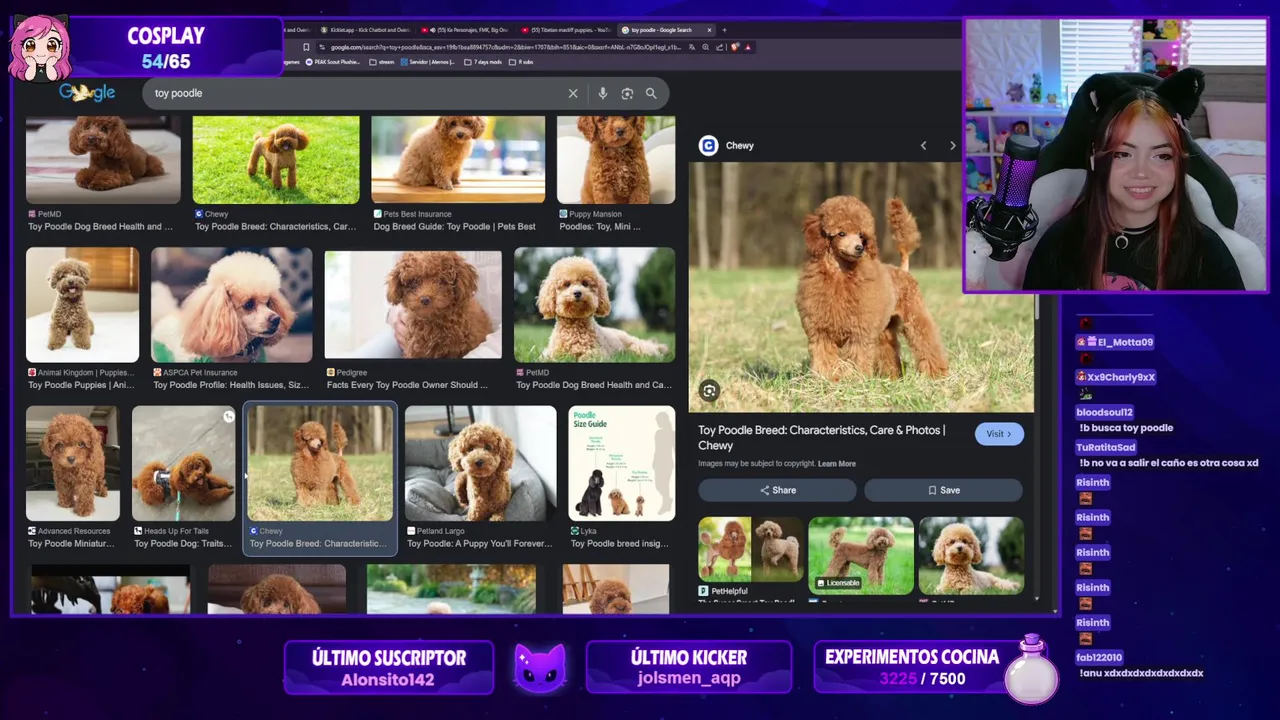Open the 7 days mods bookmarks folder
1280x720 pixels.
pos(484,62)
